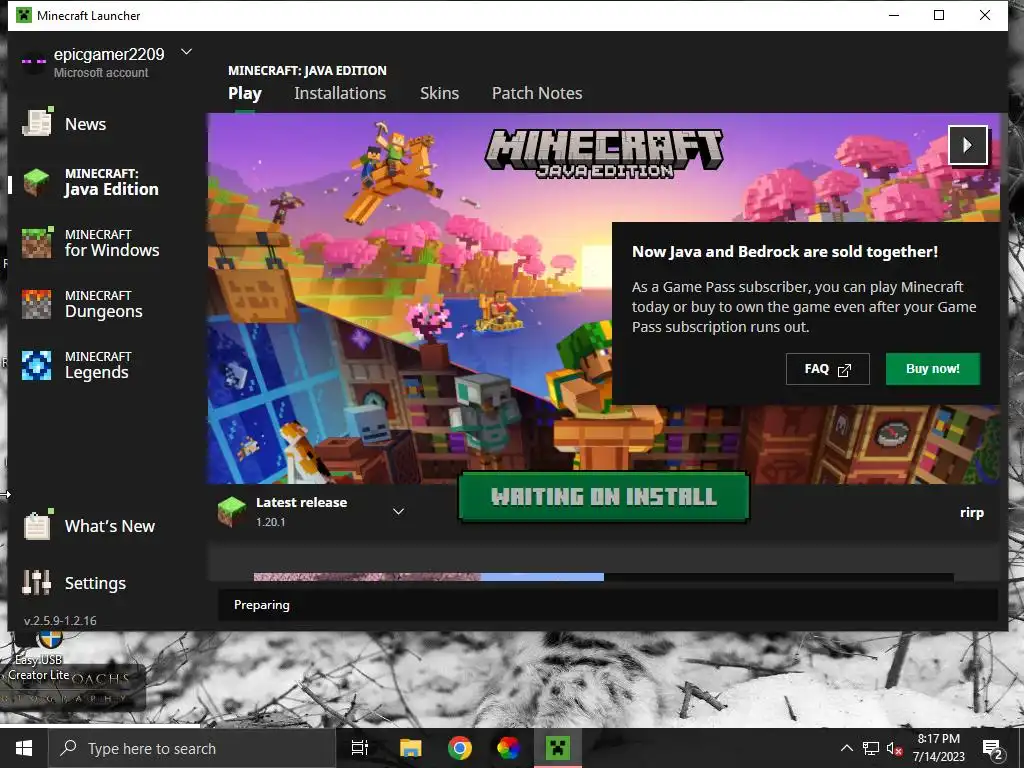Viewport: 1024px width, 768px height.
Task: Open the colorful circle app on taskbar
Action: (509, 748)
